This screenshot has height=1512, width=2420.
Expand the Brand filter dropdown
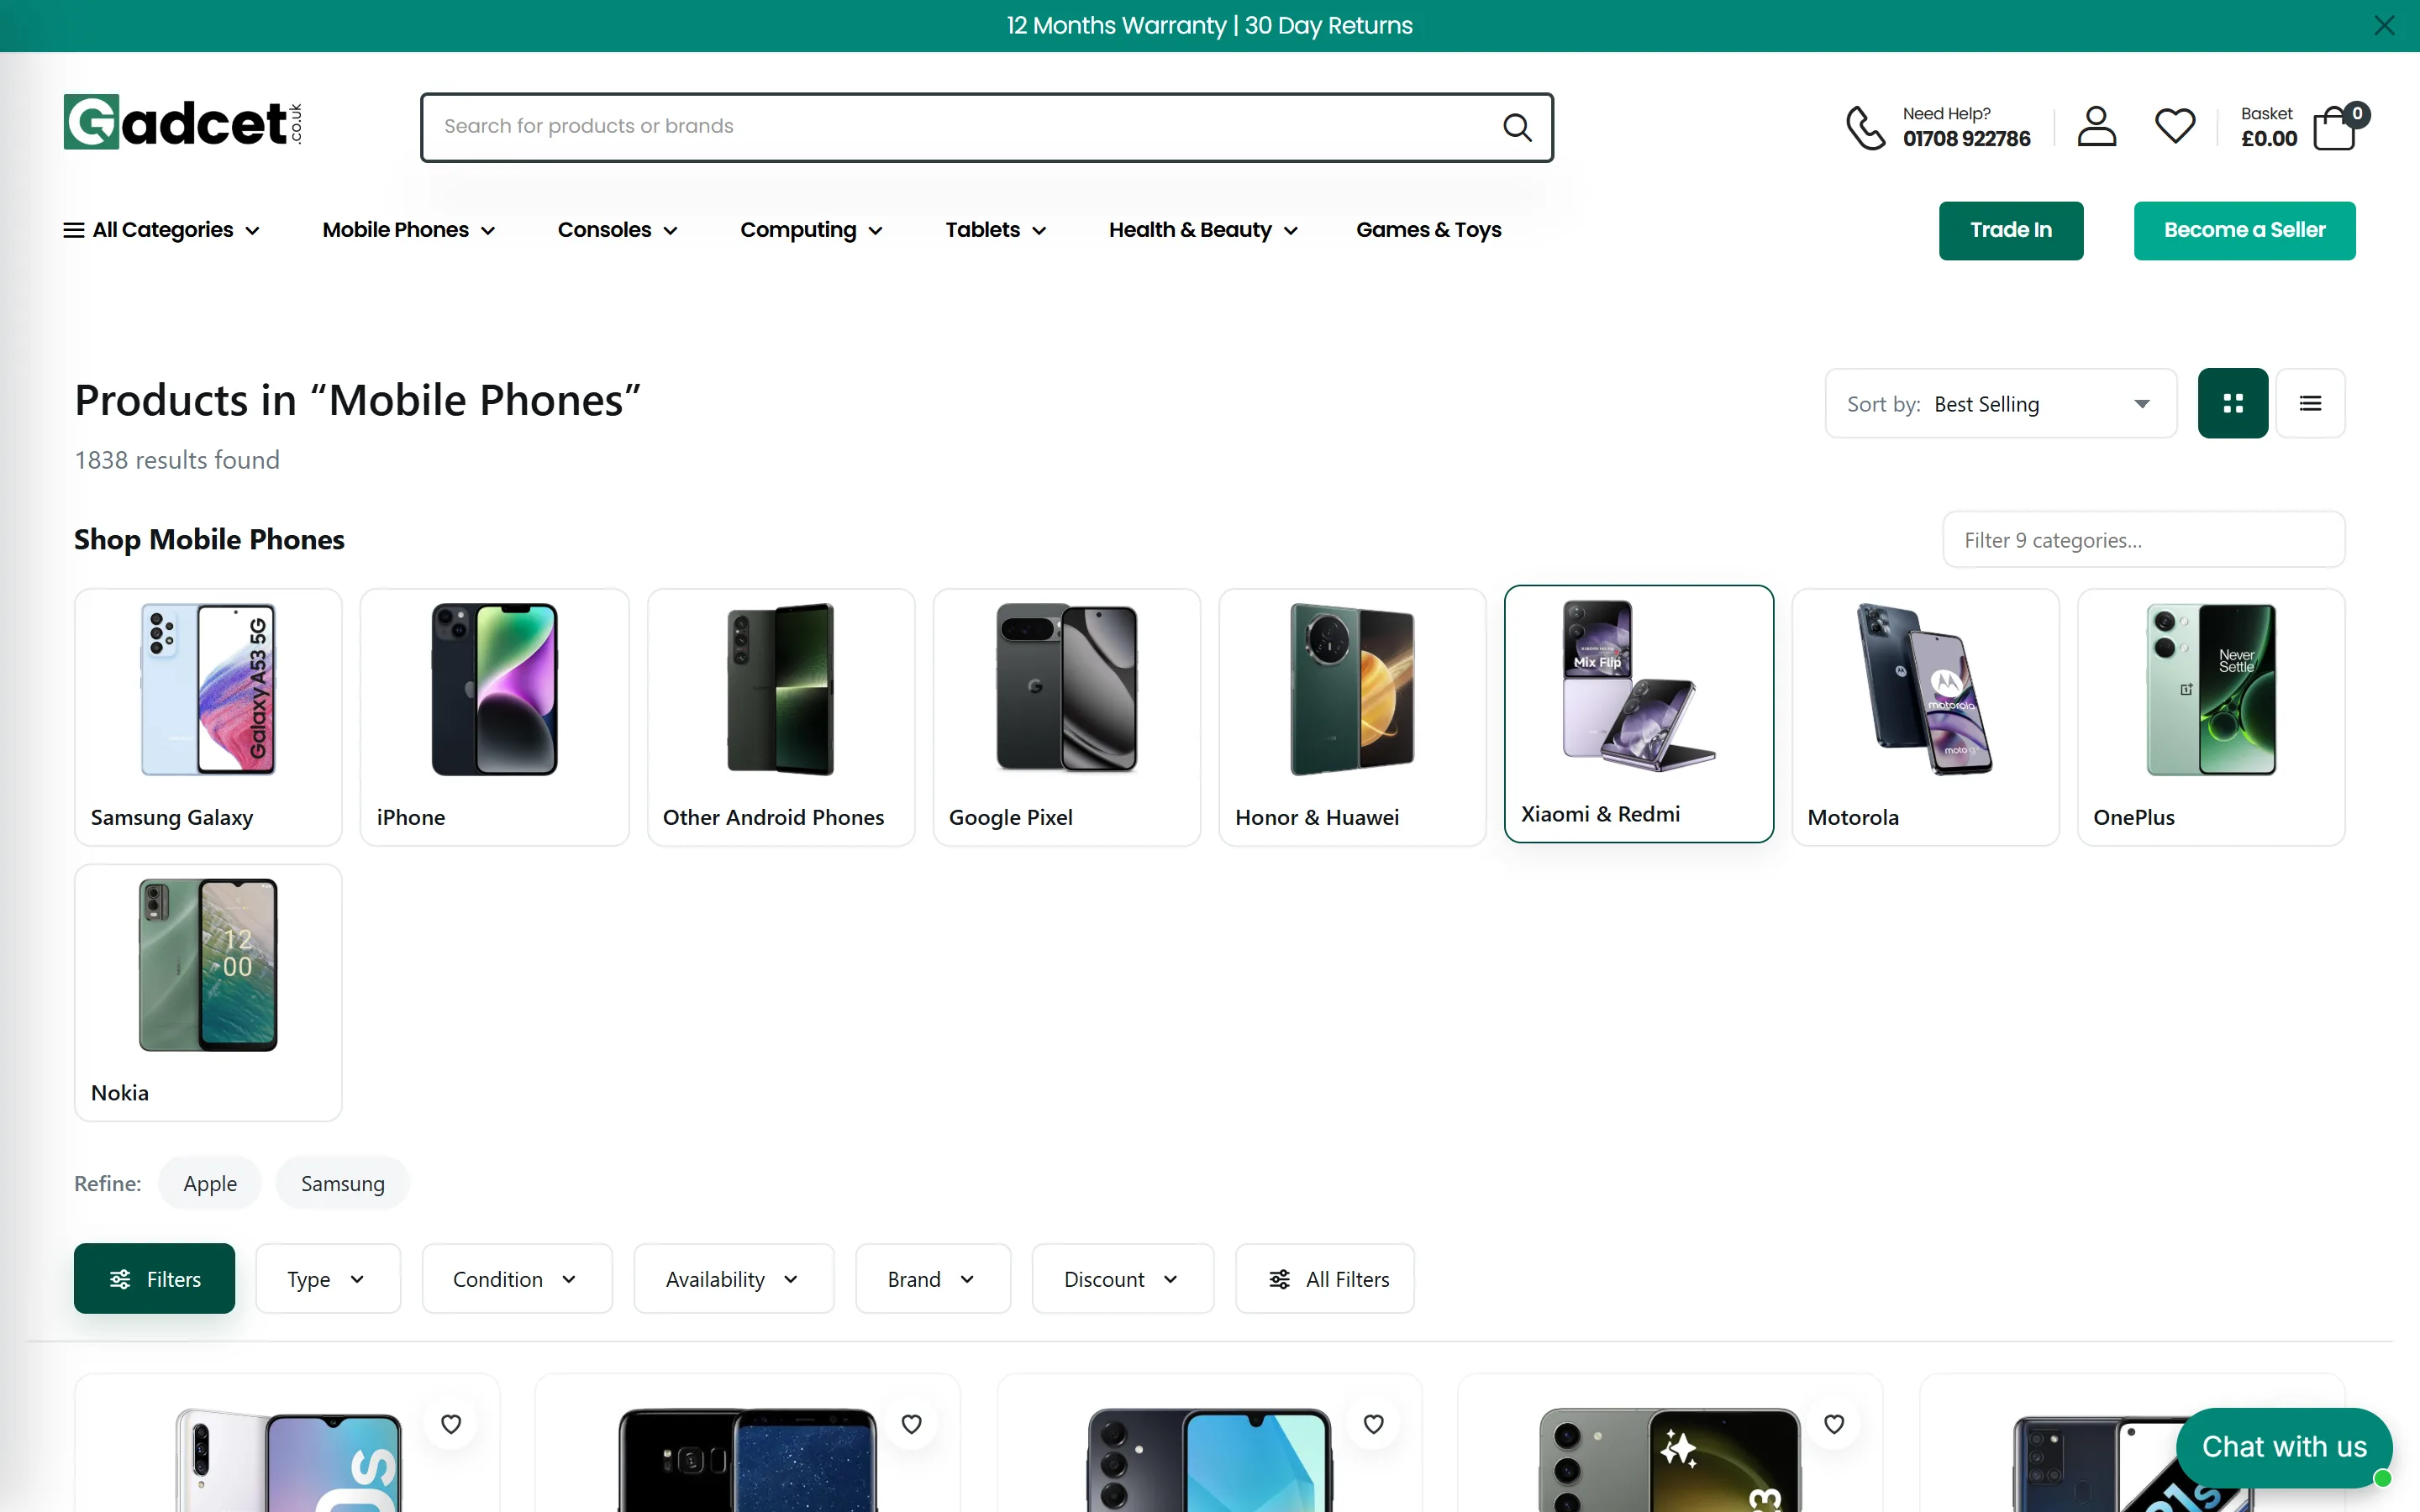coord(932,1278)
